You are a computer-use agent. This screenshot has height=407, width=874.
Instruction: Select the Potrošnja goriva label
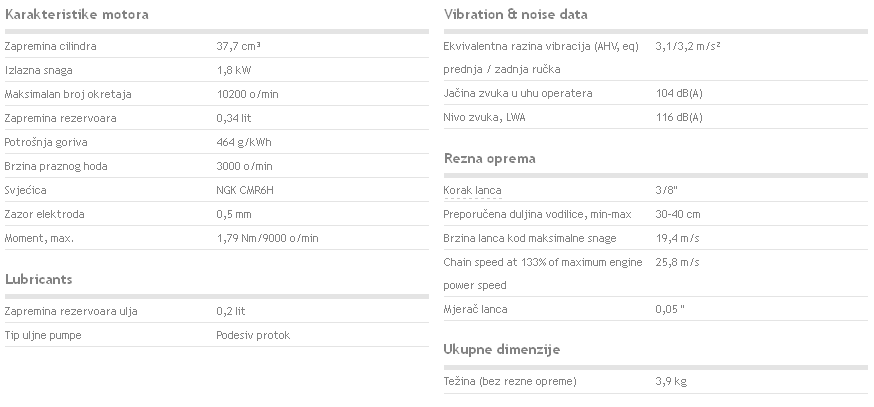(x=46, y=143)
